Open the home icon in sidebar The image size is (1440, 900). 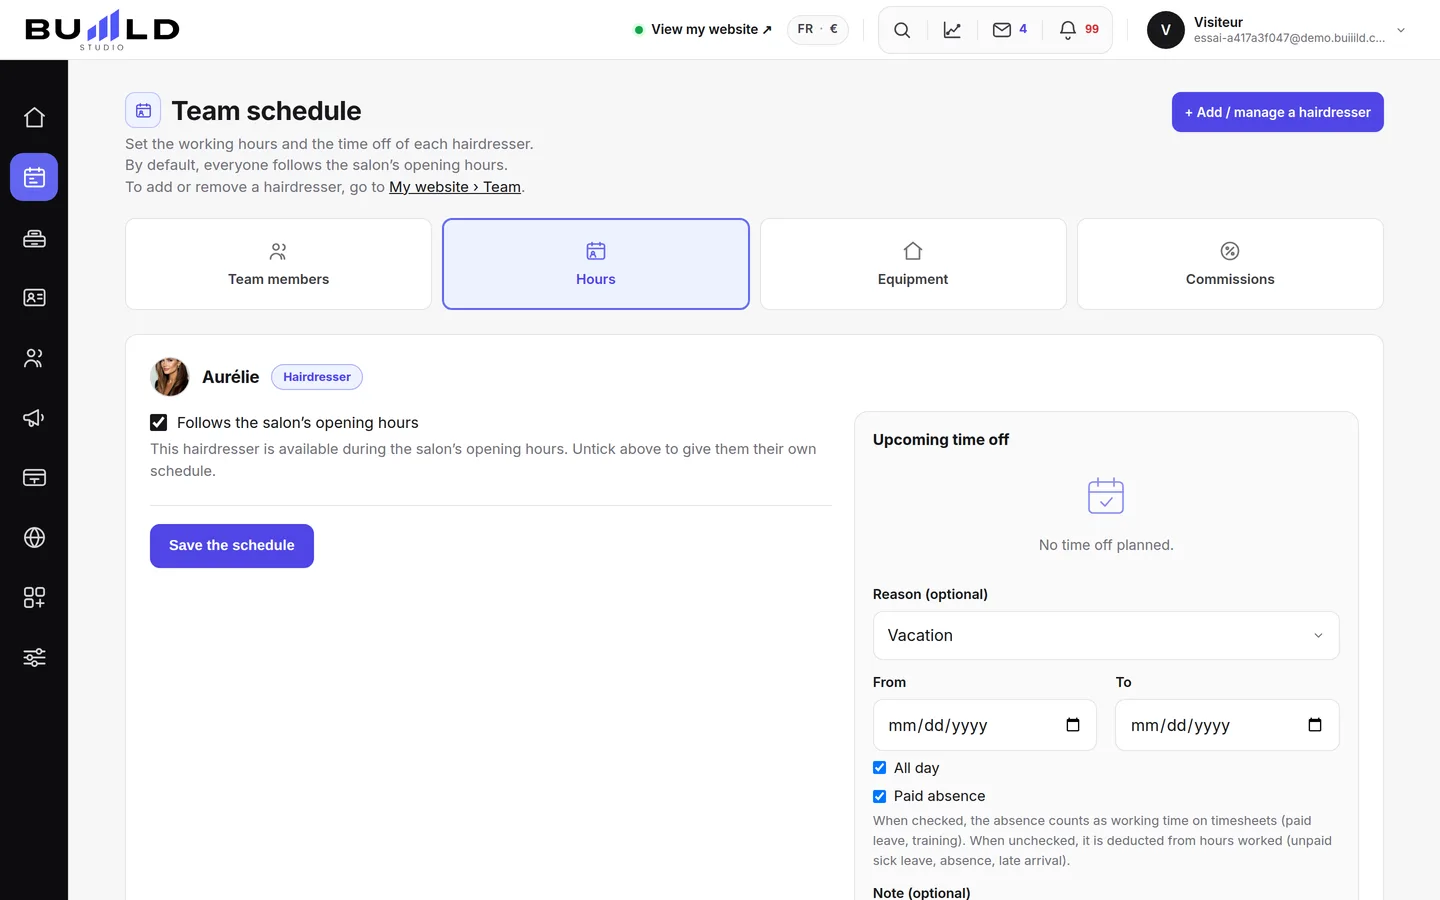(x=34, y=118)
